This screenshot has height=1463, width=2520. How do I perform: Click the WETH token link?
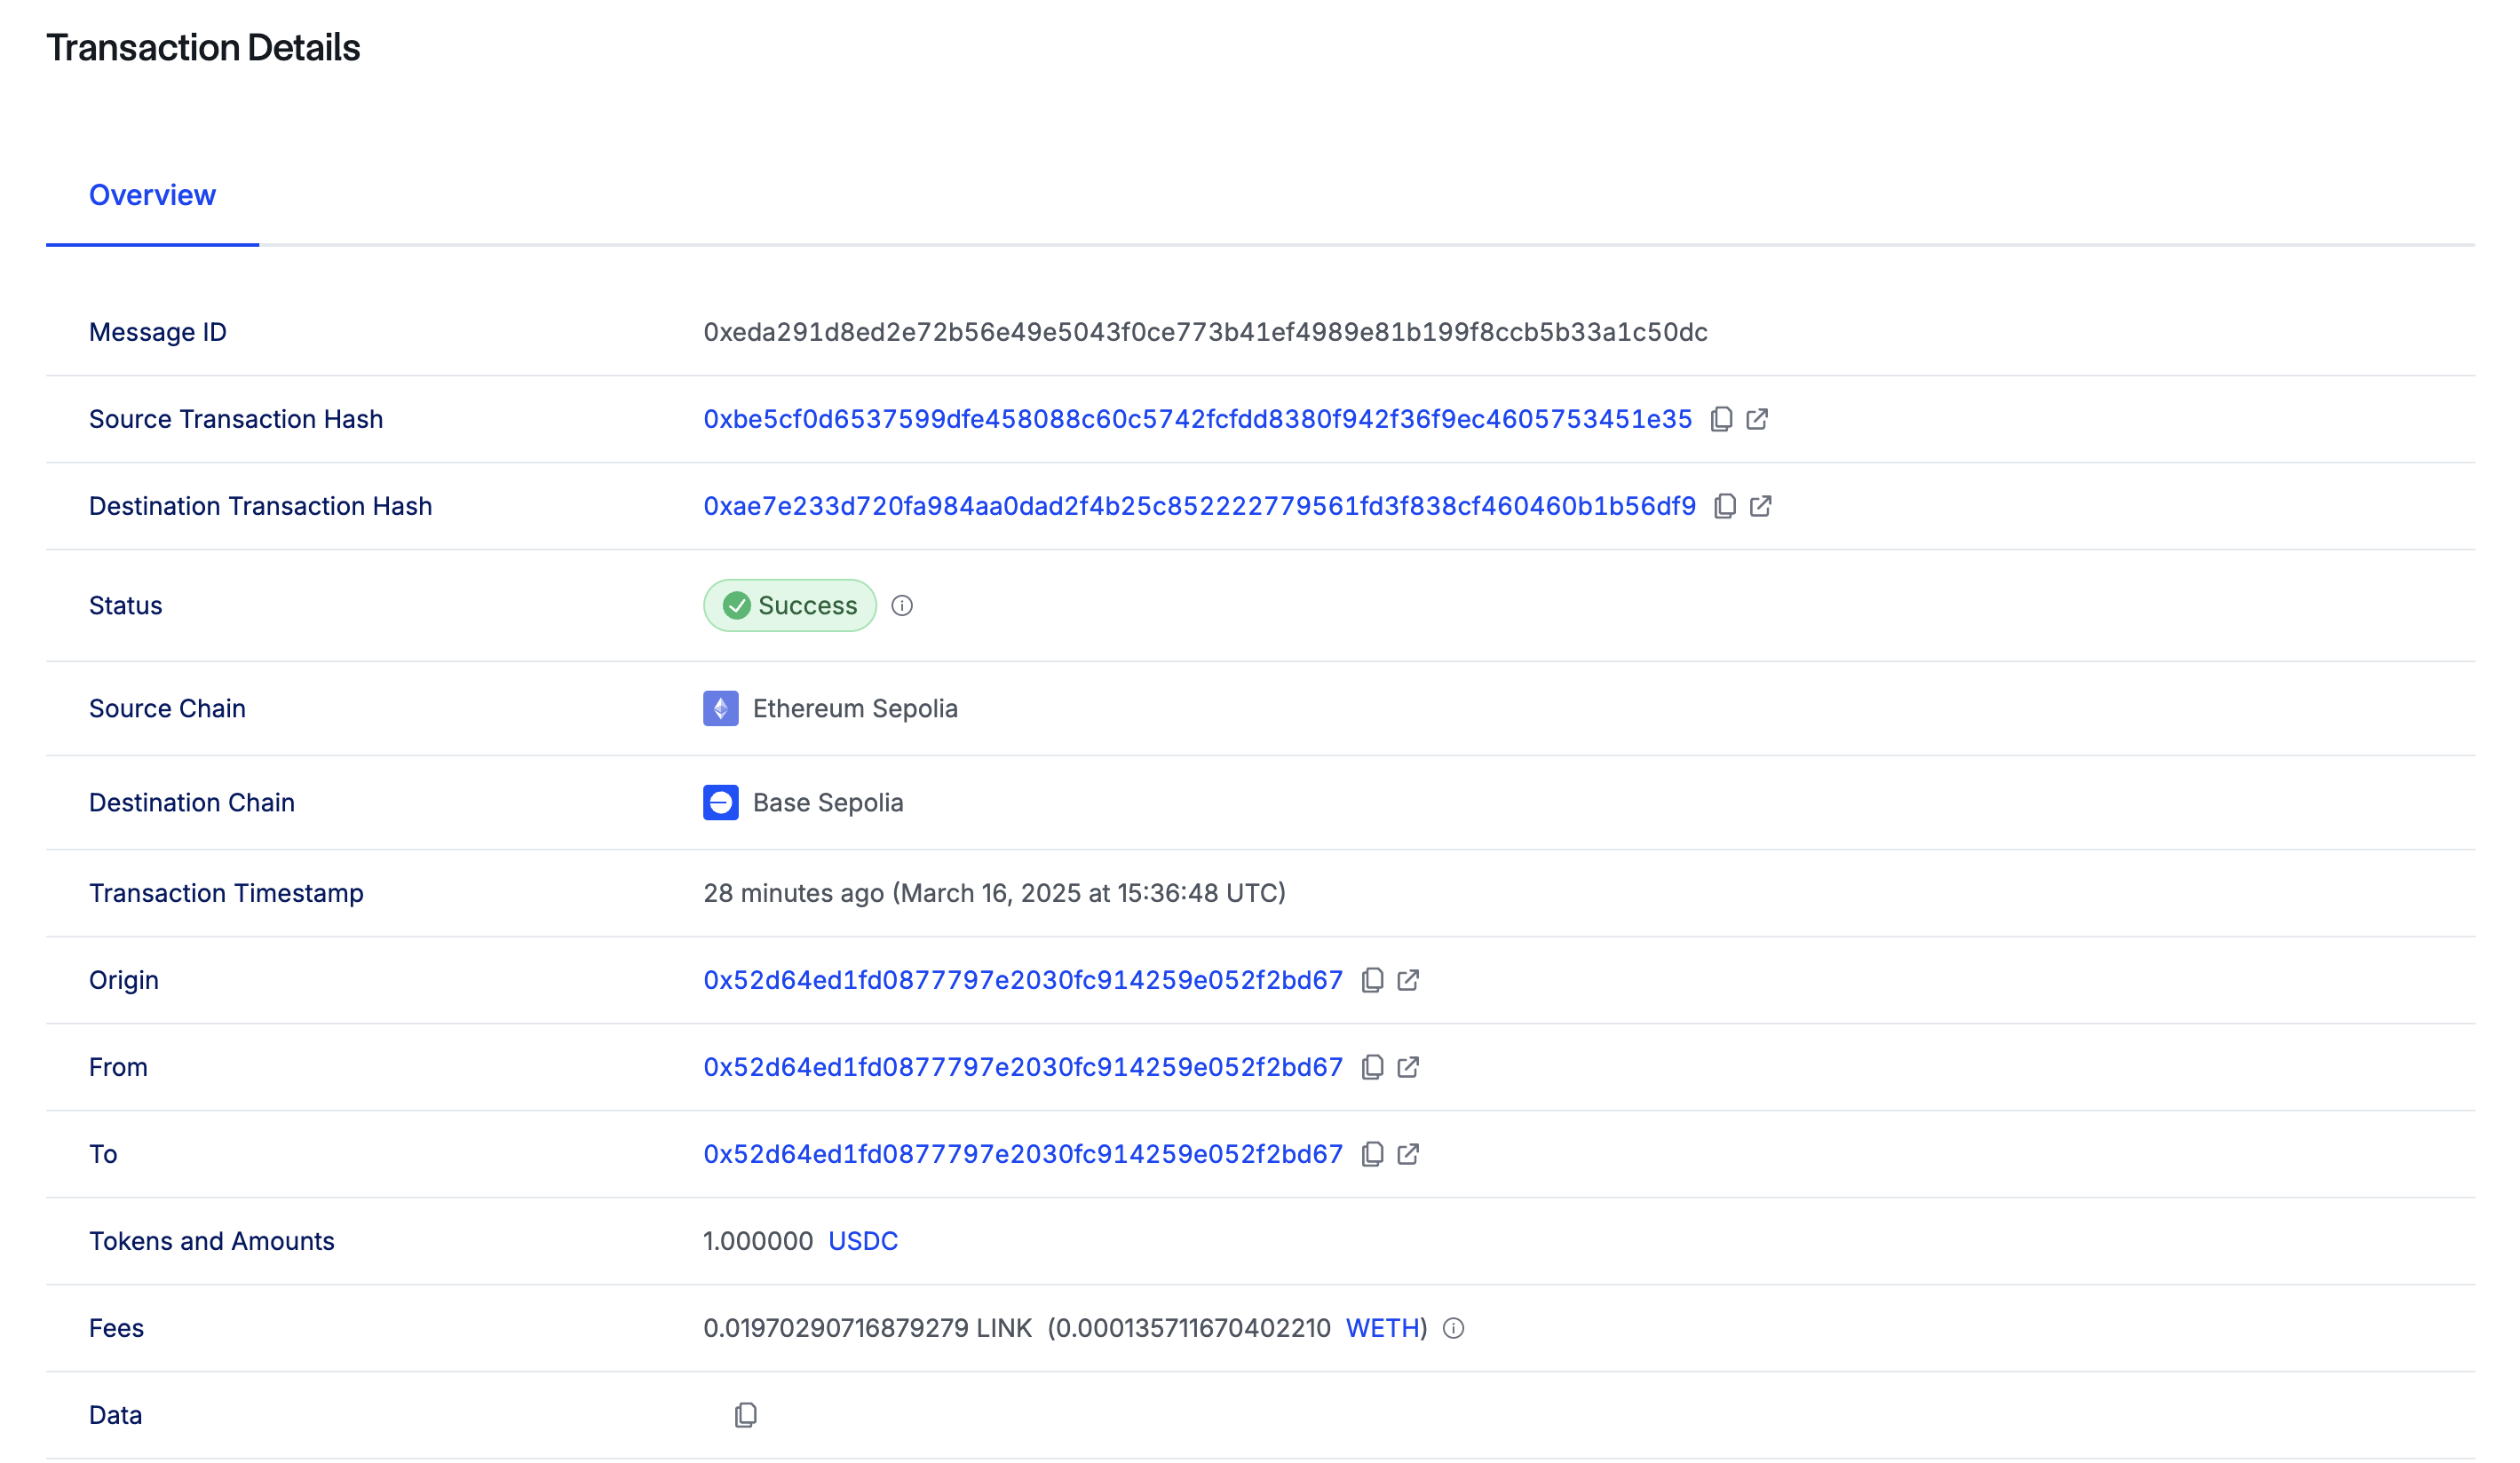(x=1383, y=1328)
